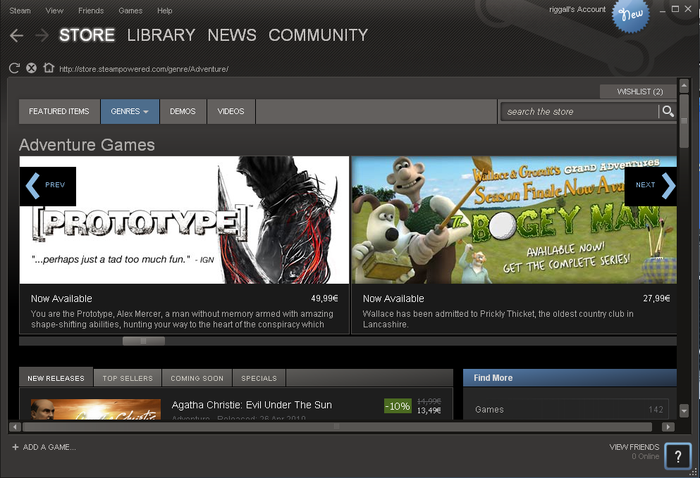Screen dimensions: 700x478
Task: Open the Prototype banner image
Action: point(184,220)
